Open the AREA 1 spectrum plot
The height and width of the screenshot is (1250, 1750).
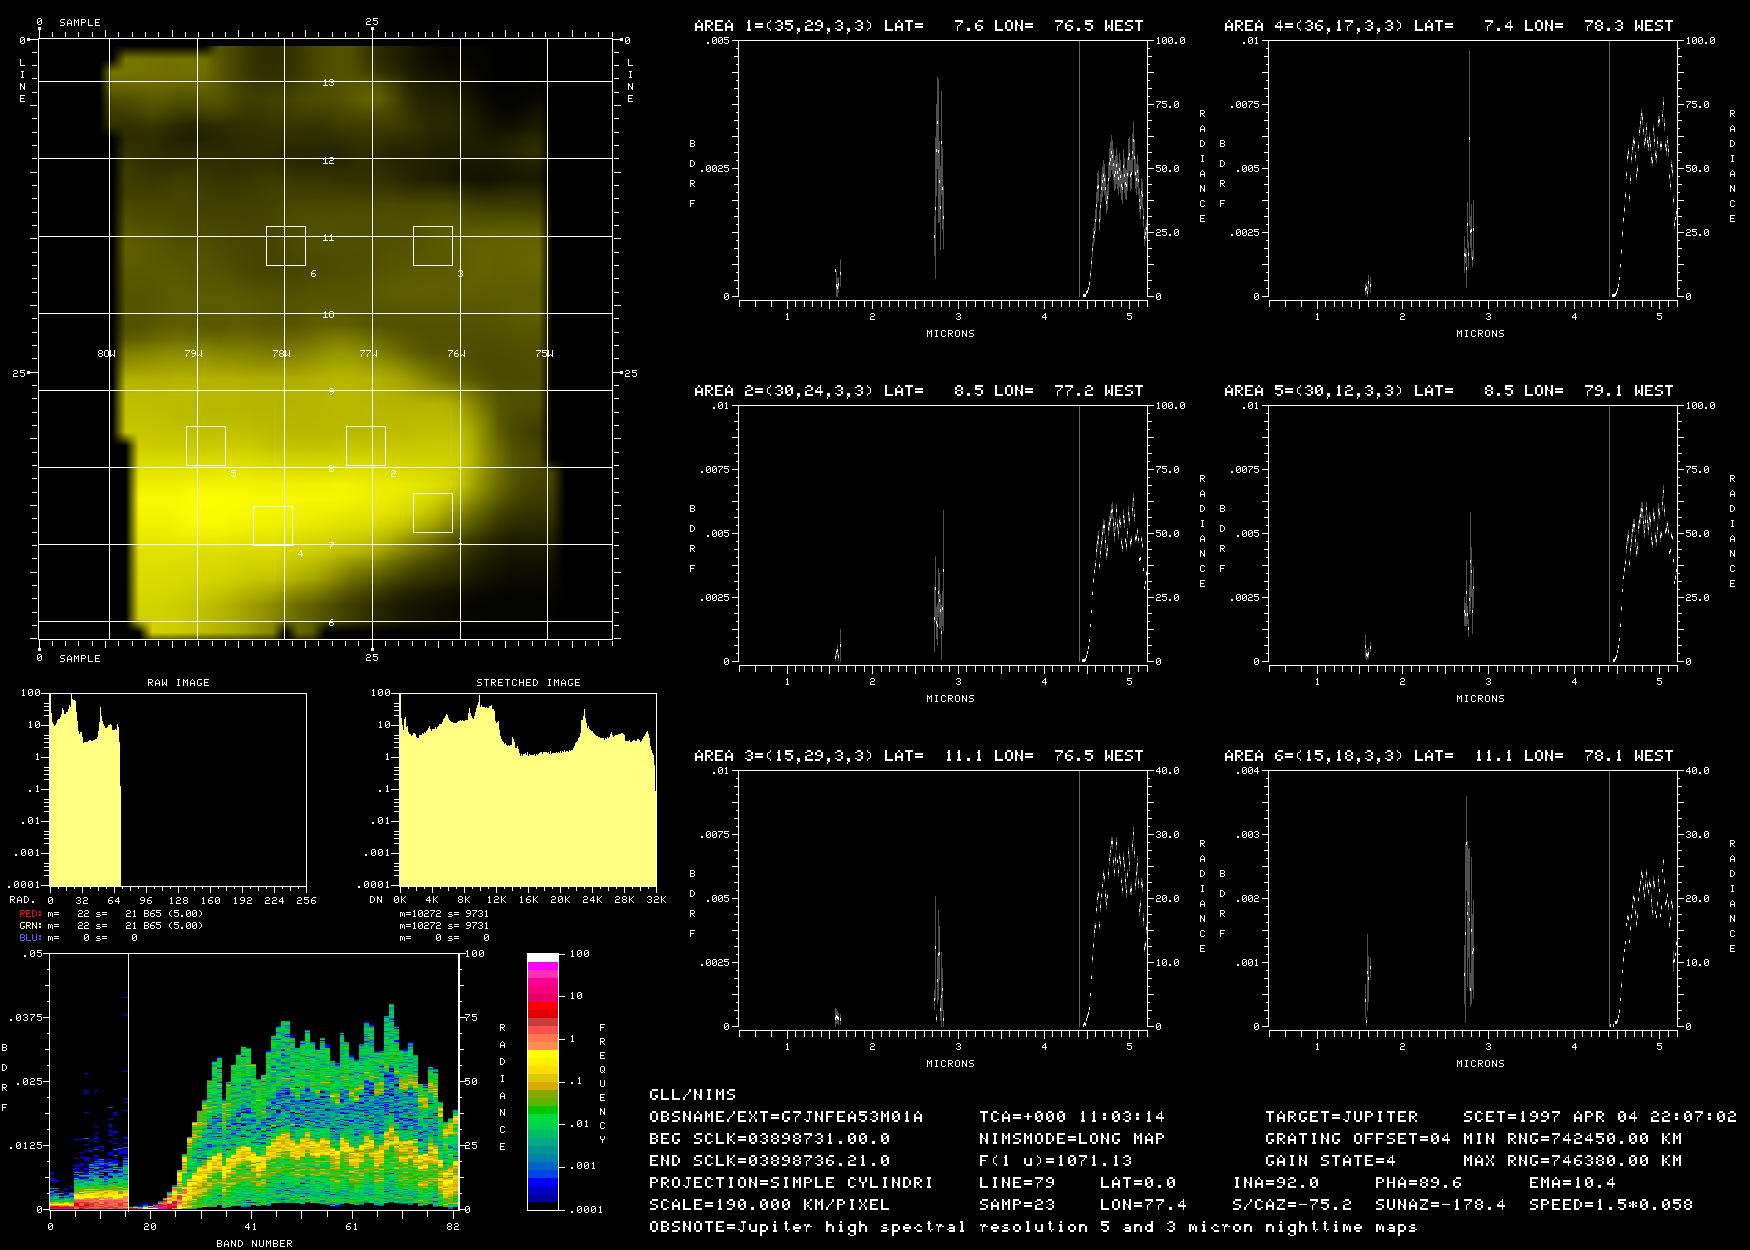click(943, 169)
